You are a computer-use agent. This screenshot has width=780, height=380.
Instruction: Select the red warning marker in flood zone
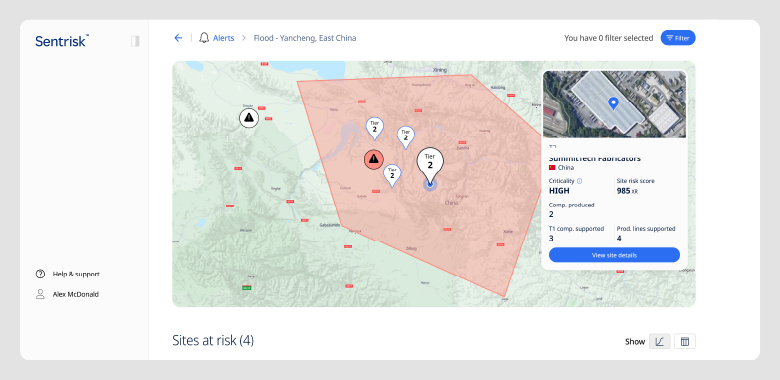(374, 159)
